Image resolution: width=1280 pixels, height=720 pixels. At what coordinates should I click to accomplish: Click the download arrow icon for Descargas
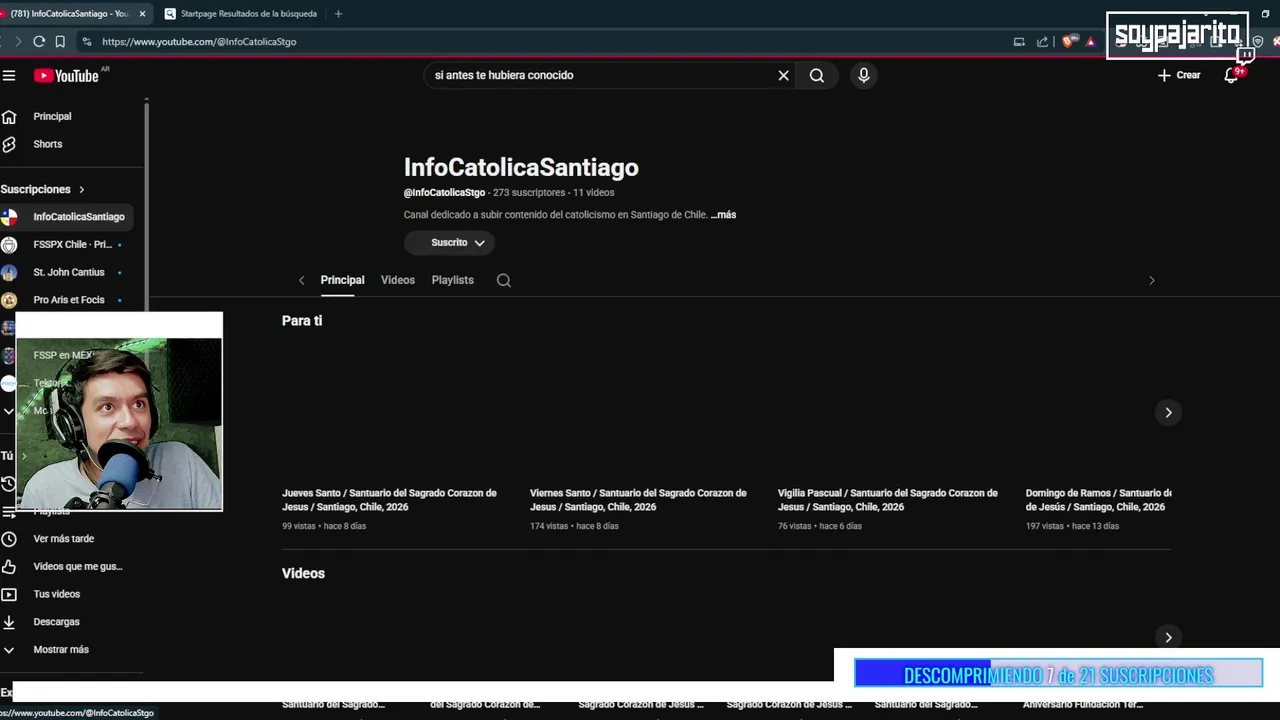coord(9,622)
